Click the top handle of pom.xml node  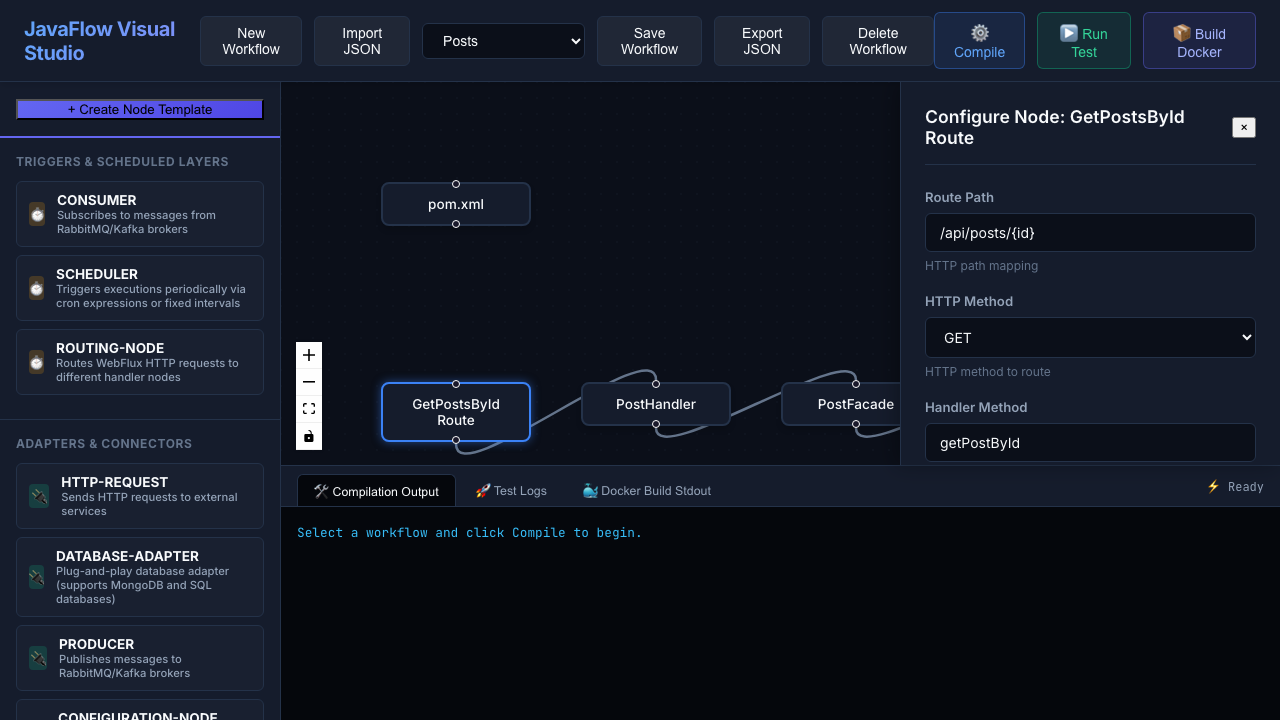[x=456, y=184]
